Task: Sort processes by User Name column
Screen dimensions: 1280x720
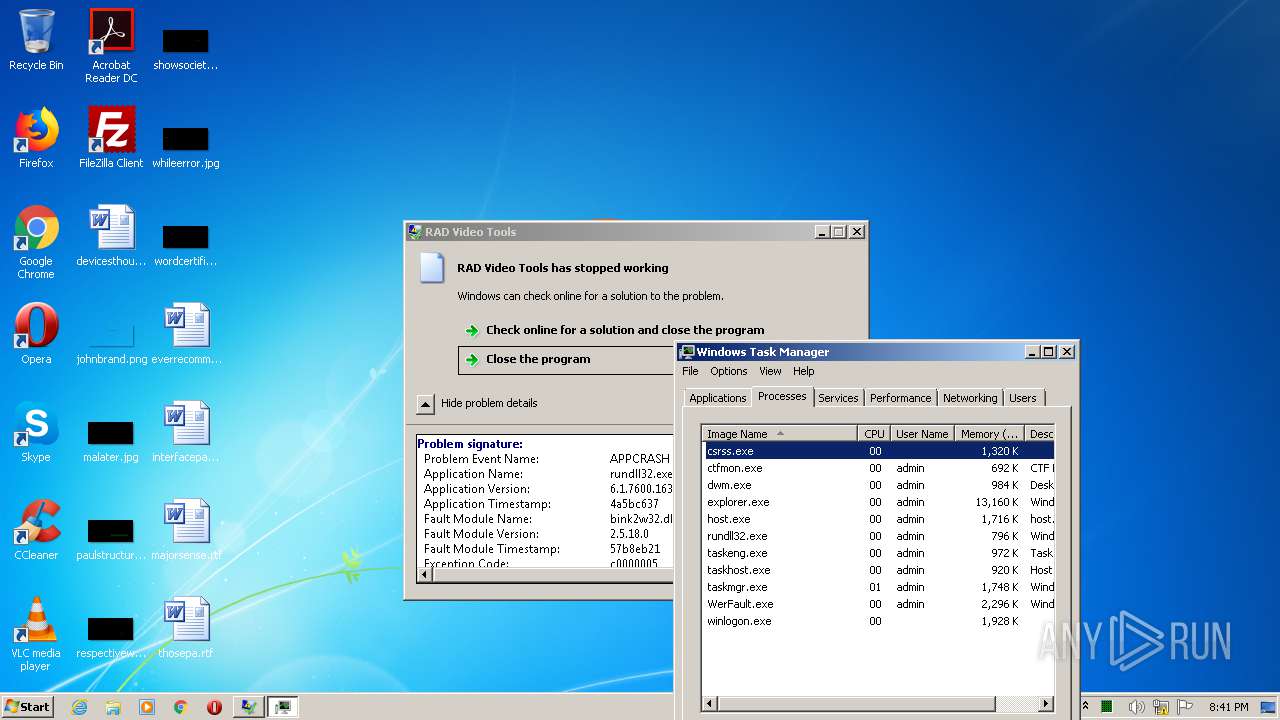Action: tap(922, 434)
